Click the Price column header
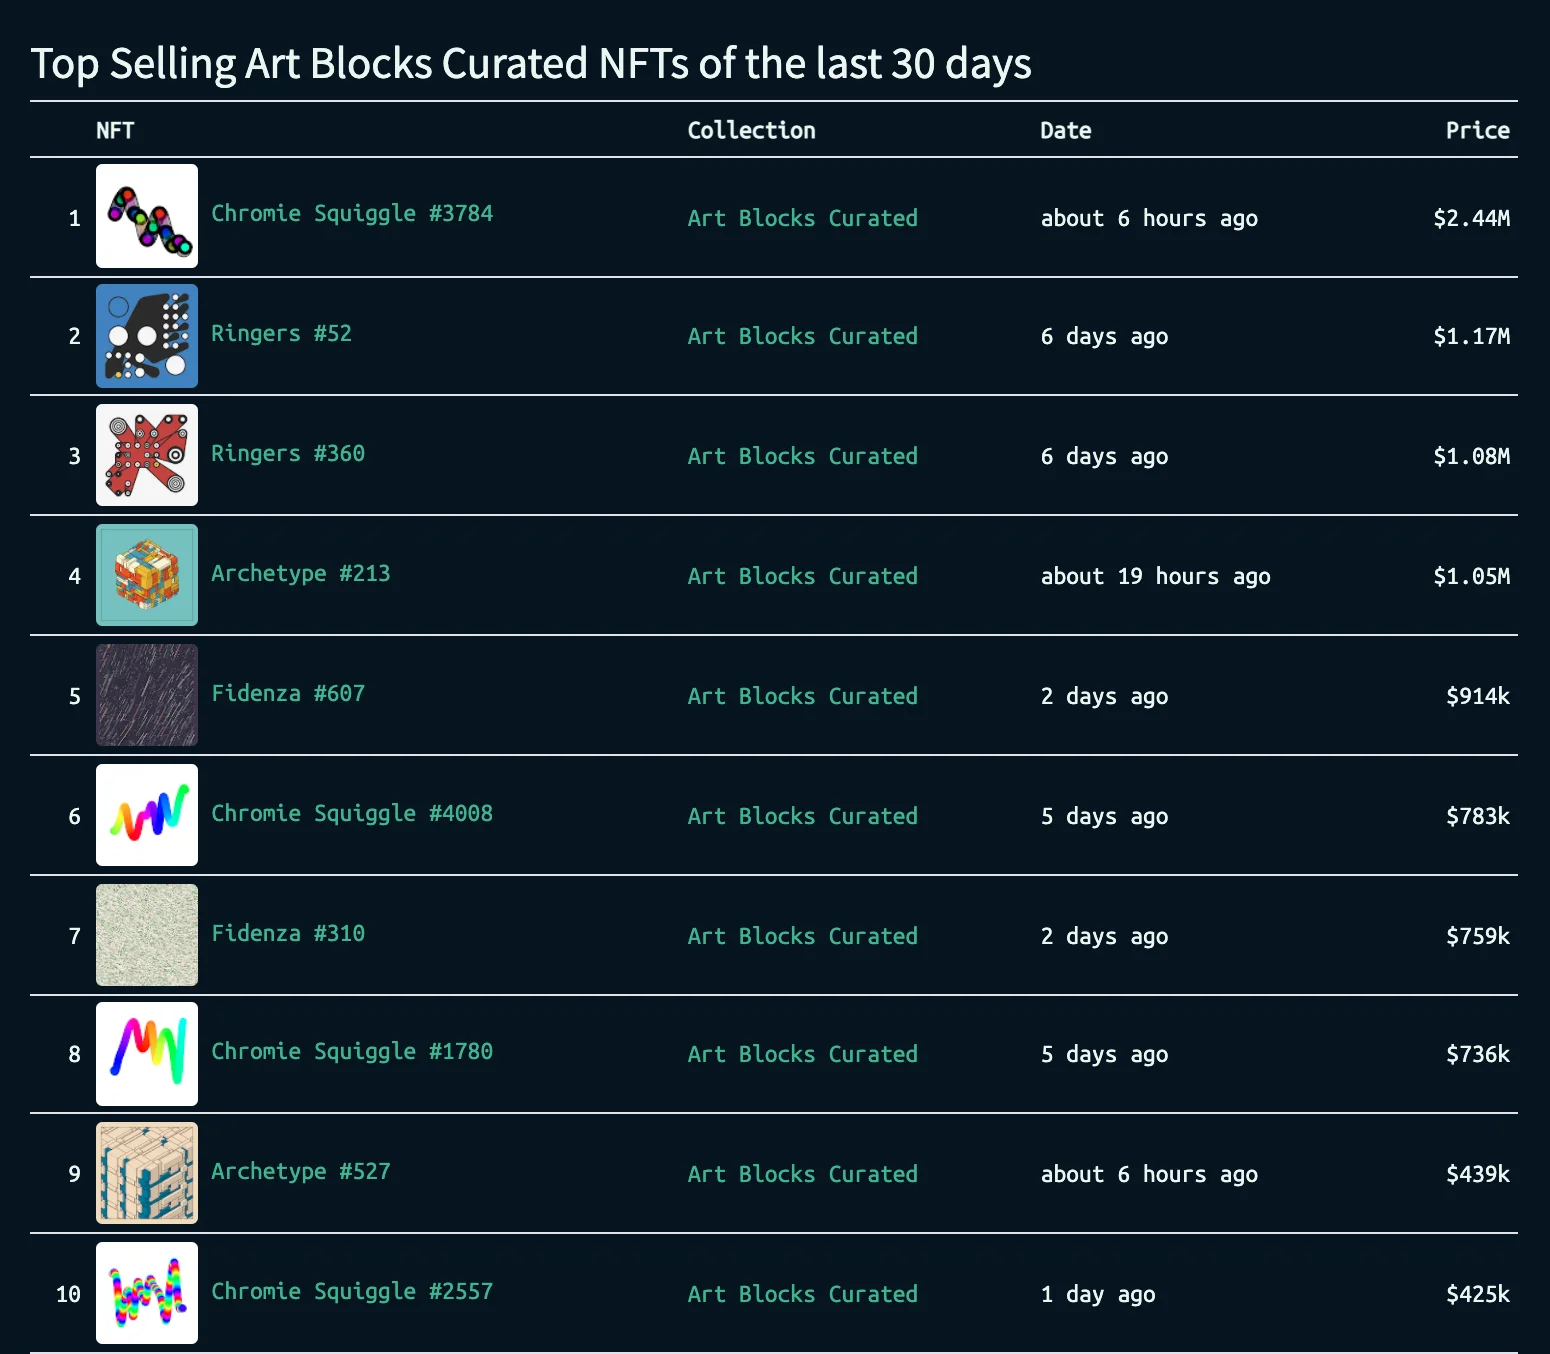Screen dimensions: 1550x1354 1477,130
